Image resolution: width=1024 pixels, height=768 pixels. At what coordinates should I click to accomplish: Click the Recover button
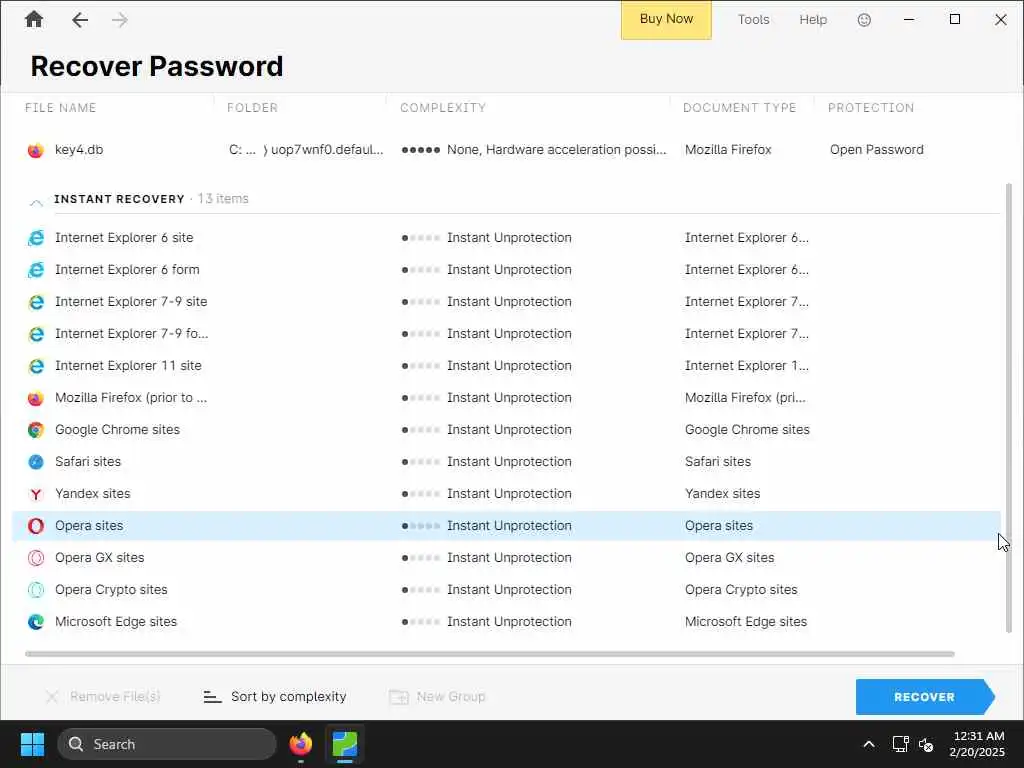(925, 697)
